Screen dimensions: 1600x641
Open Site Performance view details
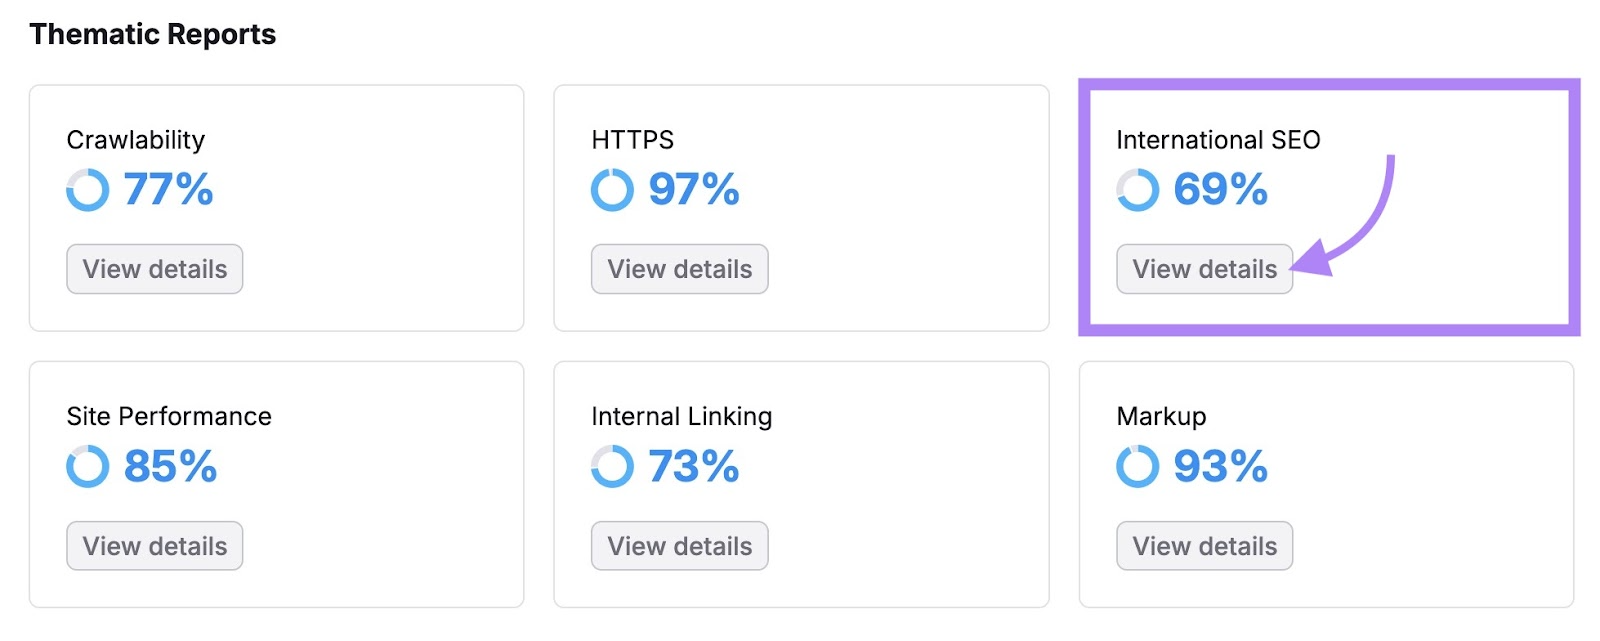point(154,545)
